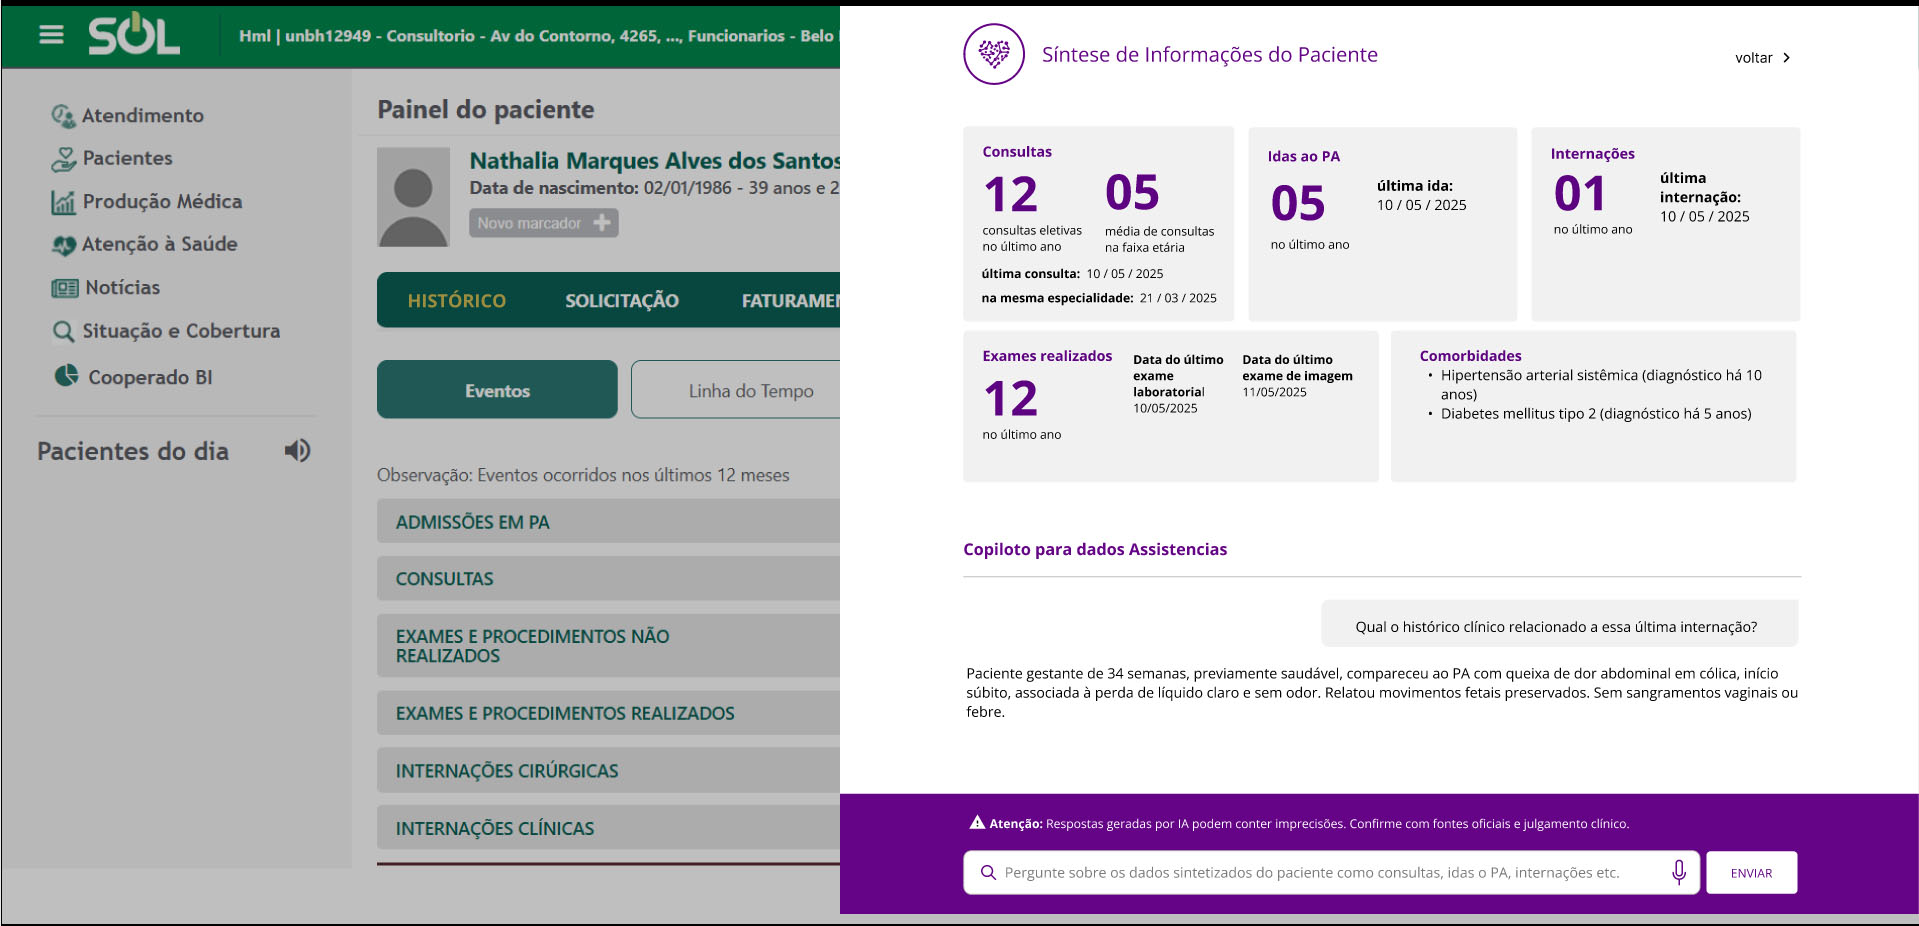Click the última consulta date line
Image resolution: width=1919 pixels, height=926 pixels.
(x=1072, y=273)
